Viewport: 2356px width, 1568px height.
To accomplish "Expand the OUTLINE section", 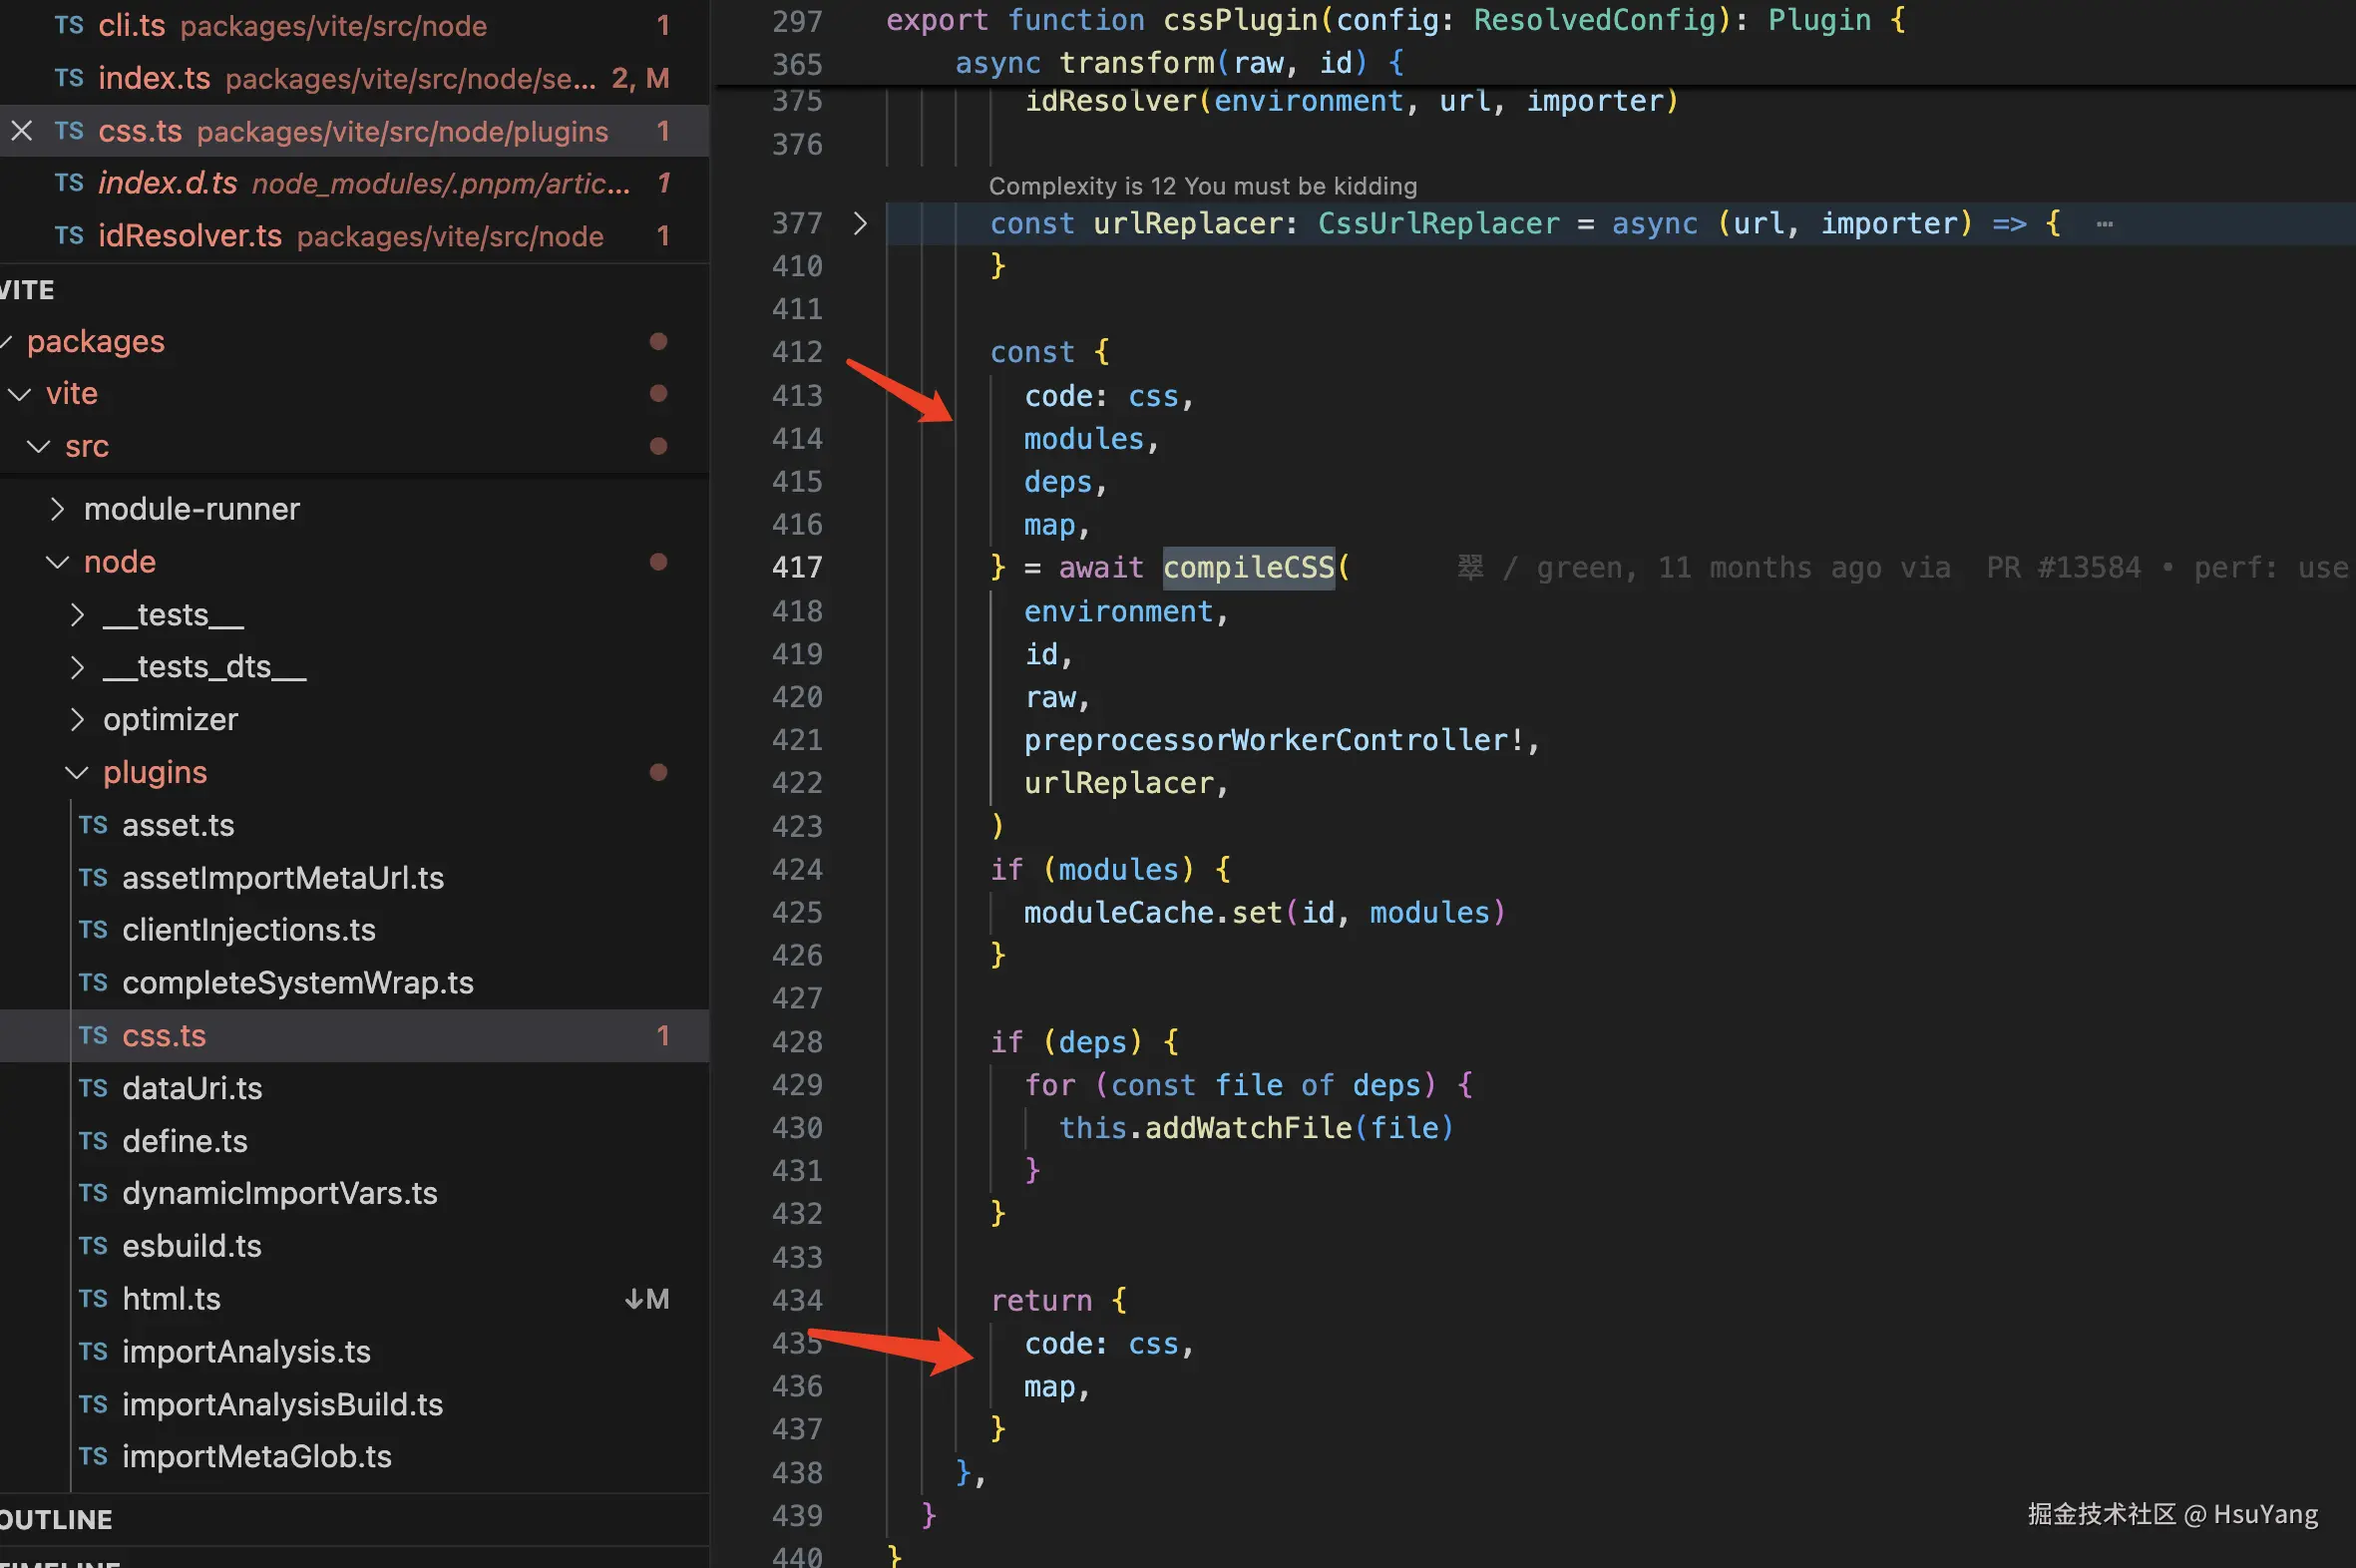I will tap(56, 1520).
